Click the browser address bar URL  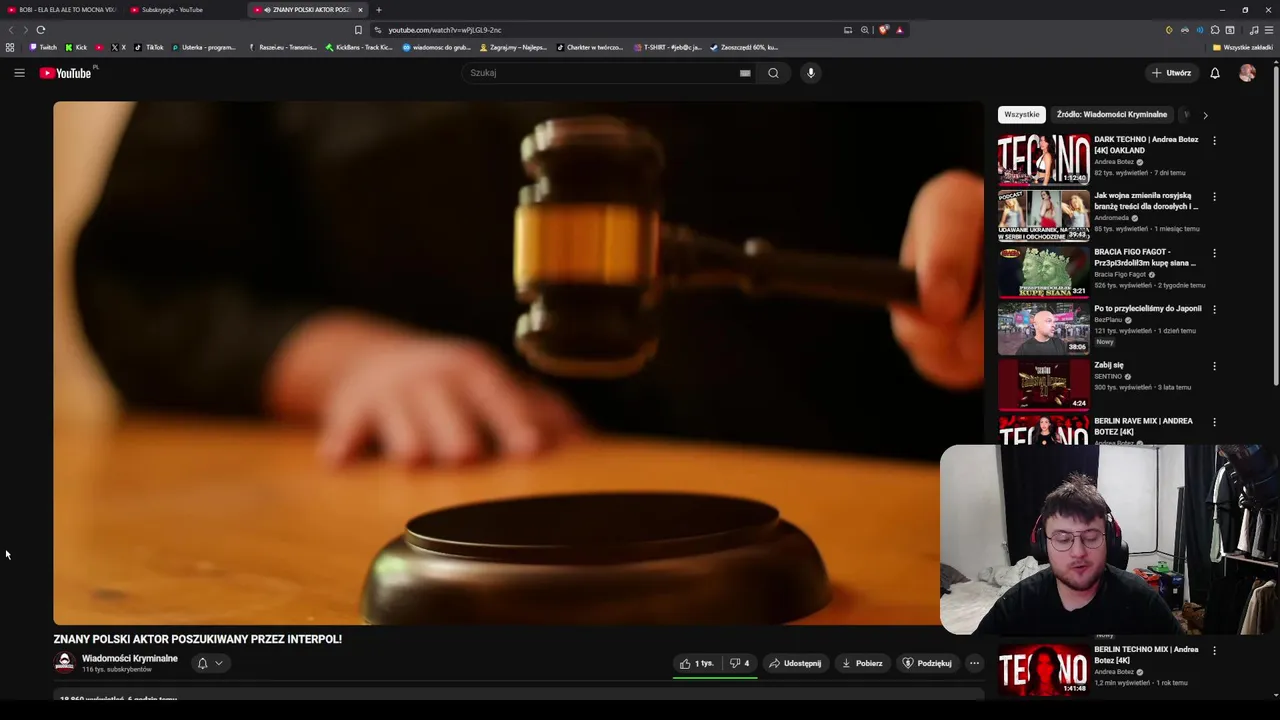tap(444, 30)
